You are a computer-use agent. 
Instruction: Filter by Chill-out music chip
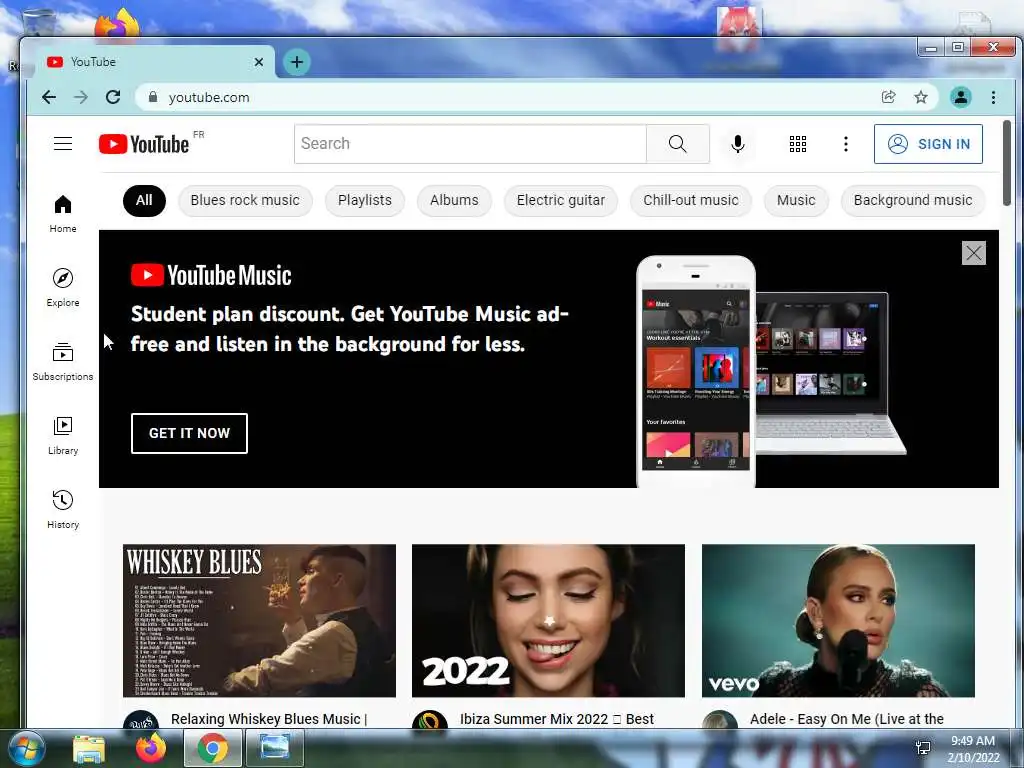(690, 200)
